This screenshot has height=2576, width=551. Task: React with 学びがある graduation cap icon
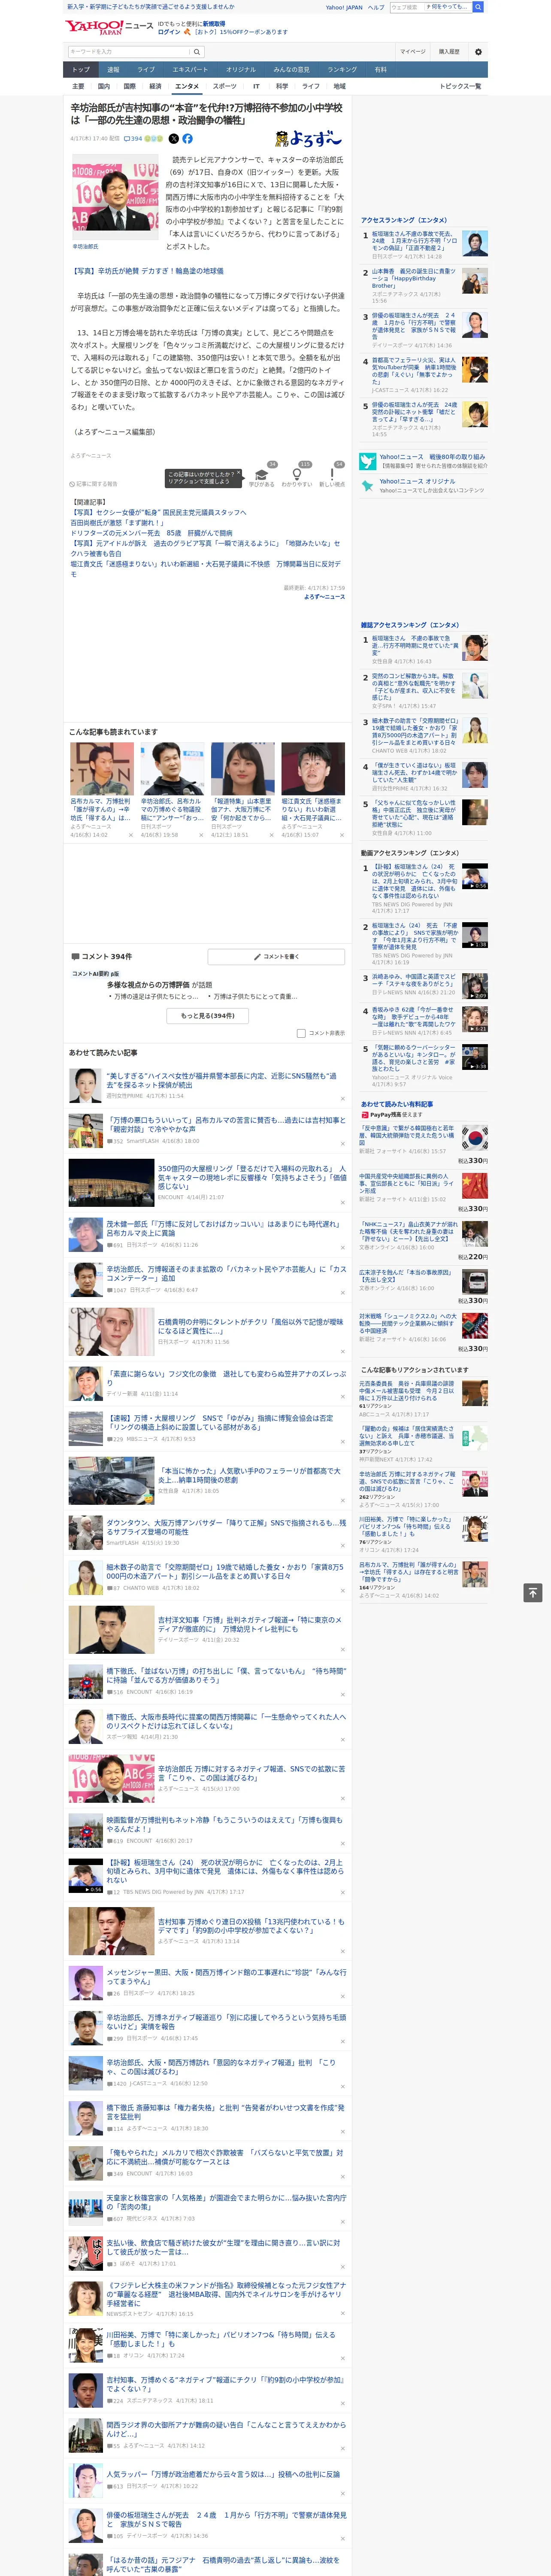point(262,474)
